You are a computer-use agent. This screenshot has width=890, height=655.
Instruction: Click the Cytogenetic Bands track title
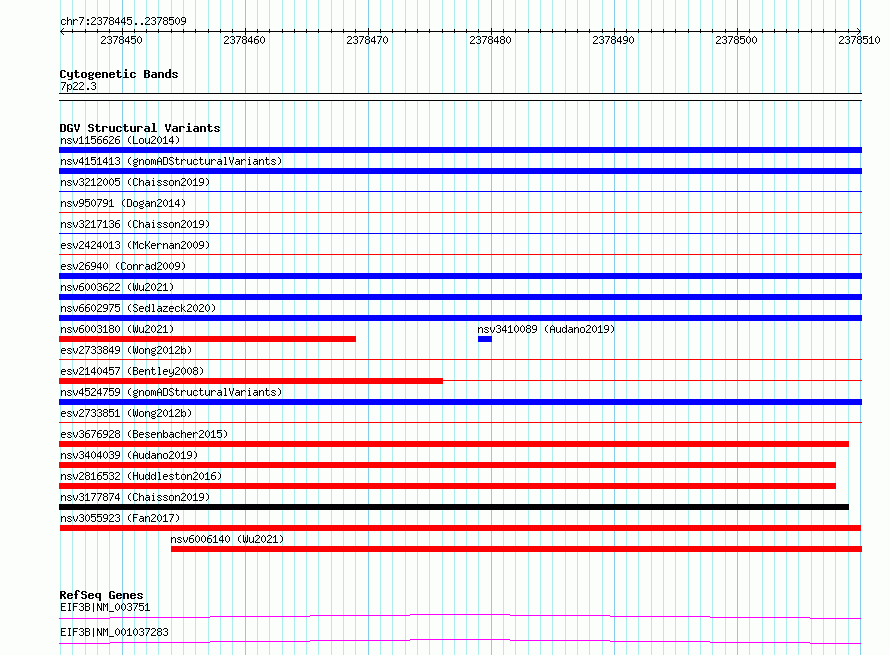(x=119, y=74)
